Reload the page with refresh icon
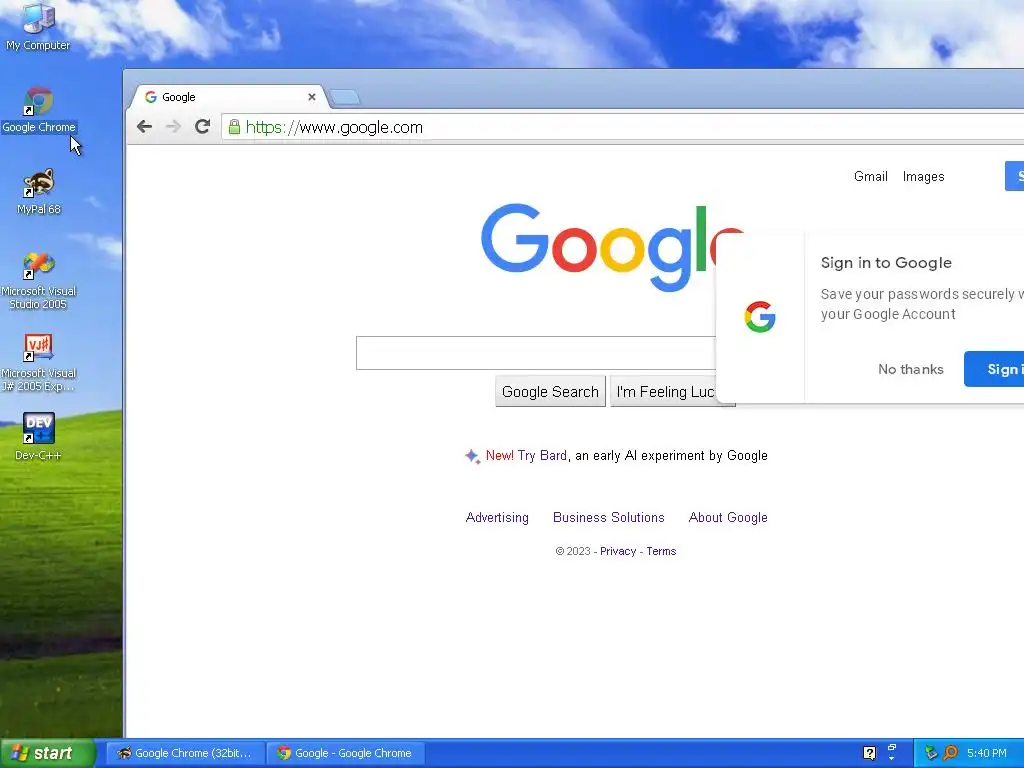The height and width of the screenshot is (768, 1024). pyautogui.click(x=202, y=127)
